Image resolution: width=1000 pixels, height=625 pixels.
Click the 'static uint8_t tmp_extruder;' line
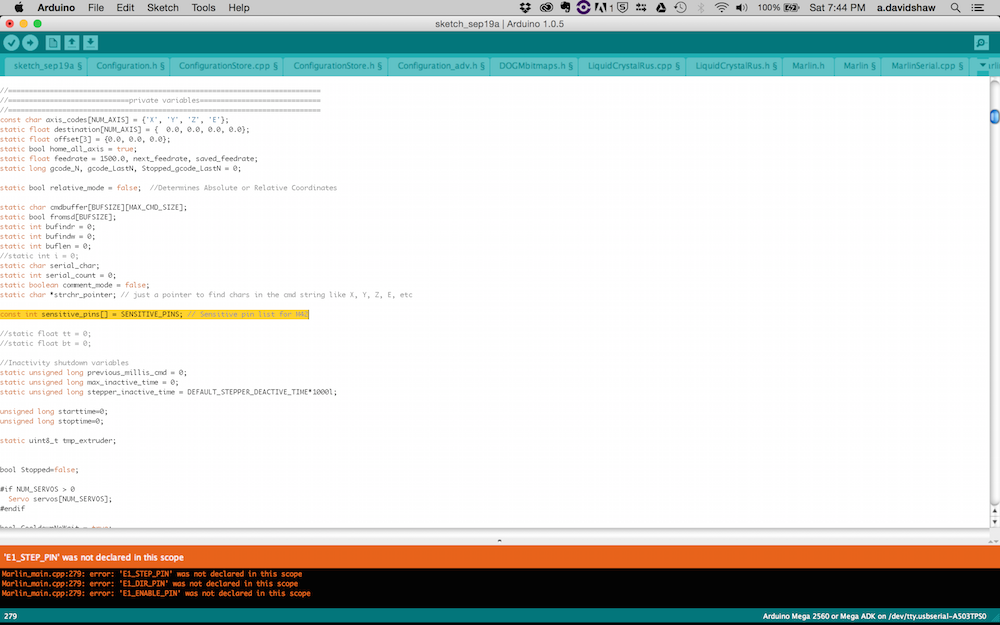[58, 441]
